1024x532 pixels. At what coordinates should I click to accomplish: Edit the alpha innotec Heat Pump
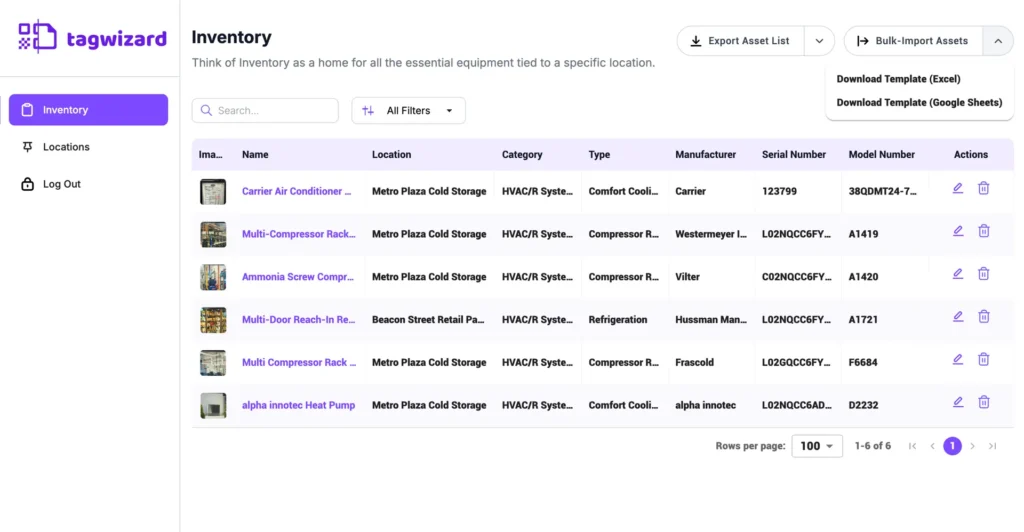(957, 402)
